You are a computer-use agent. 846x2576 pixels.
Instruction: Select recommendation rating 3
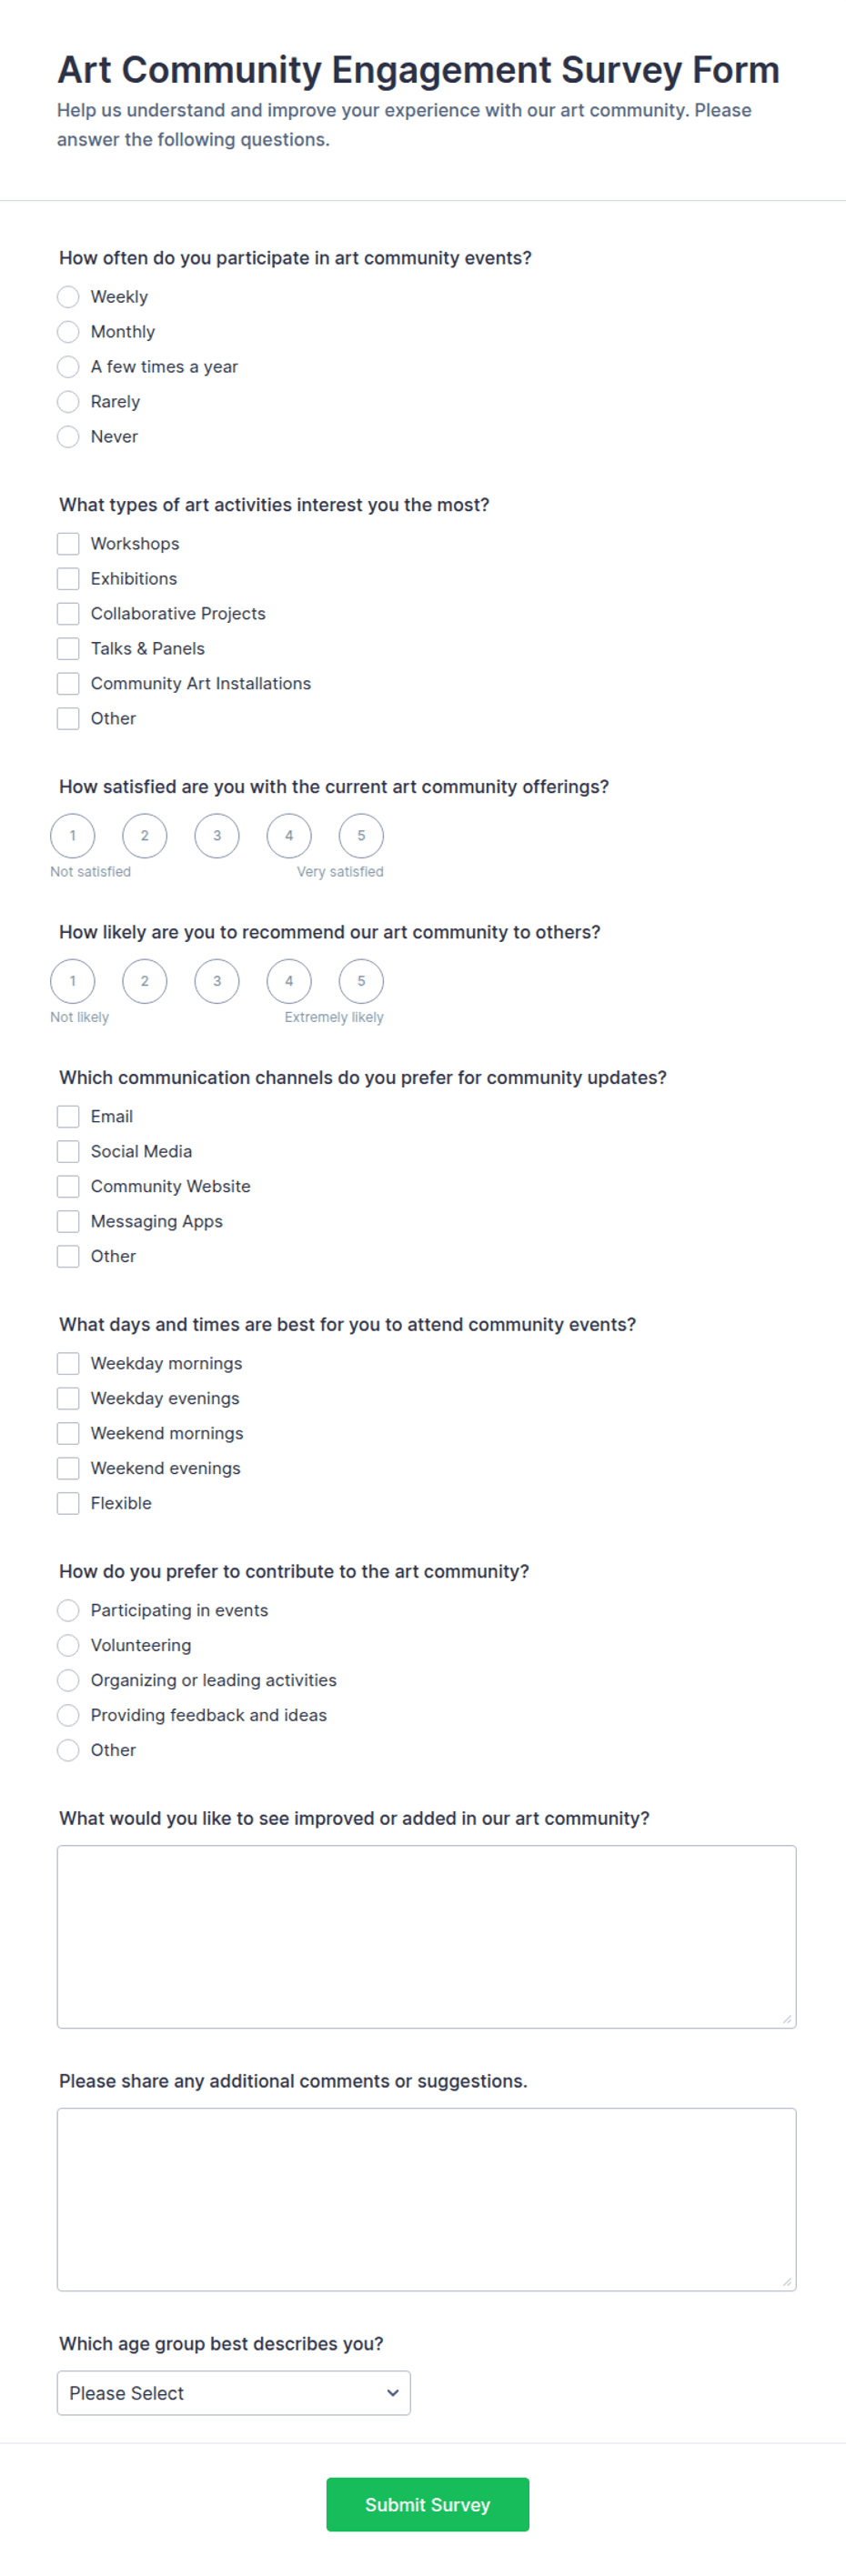[x=217, y=981]
